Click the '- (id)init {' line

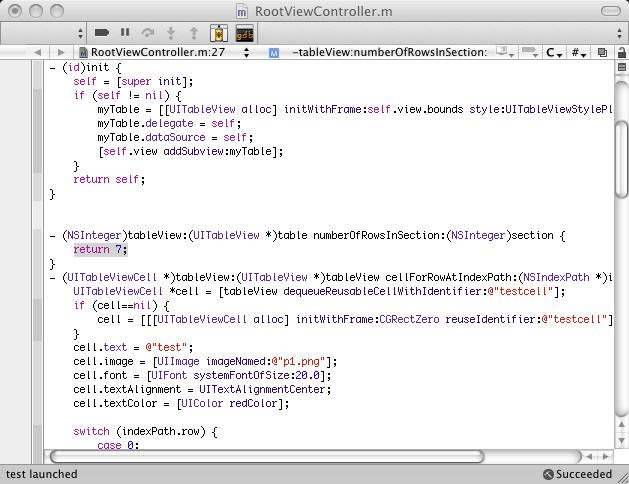coord(85,67)
